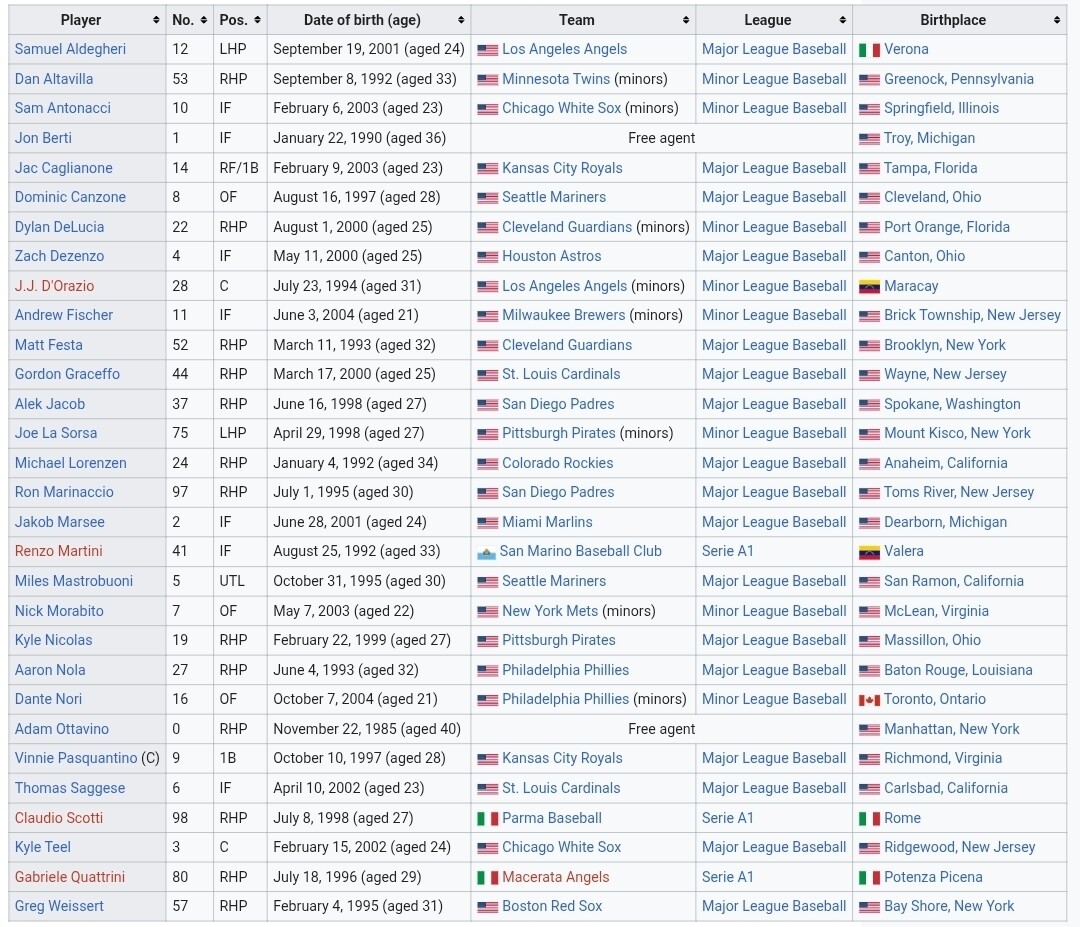The width and height of the screenshot is (1080, 927).
Task: Click the US flag beside Troy, Michigan
Action: pyautogui.click(x=869, y=138)
